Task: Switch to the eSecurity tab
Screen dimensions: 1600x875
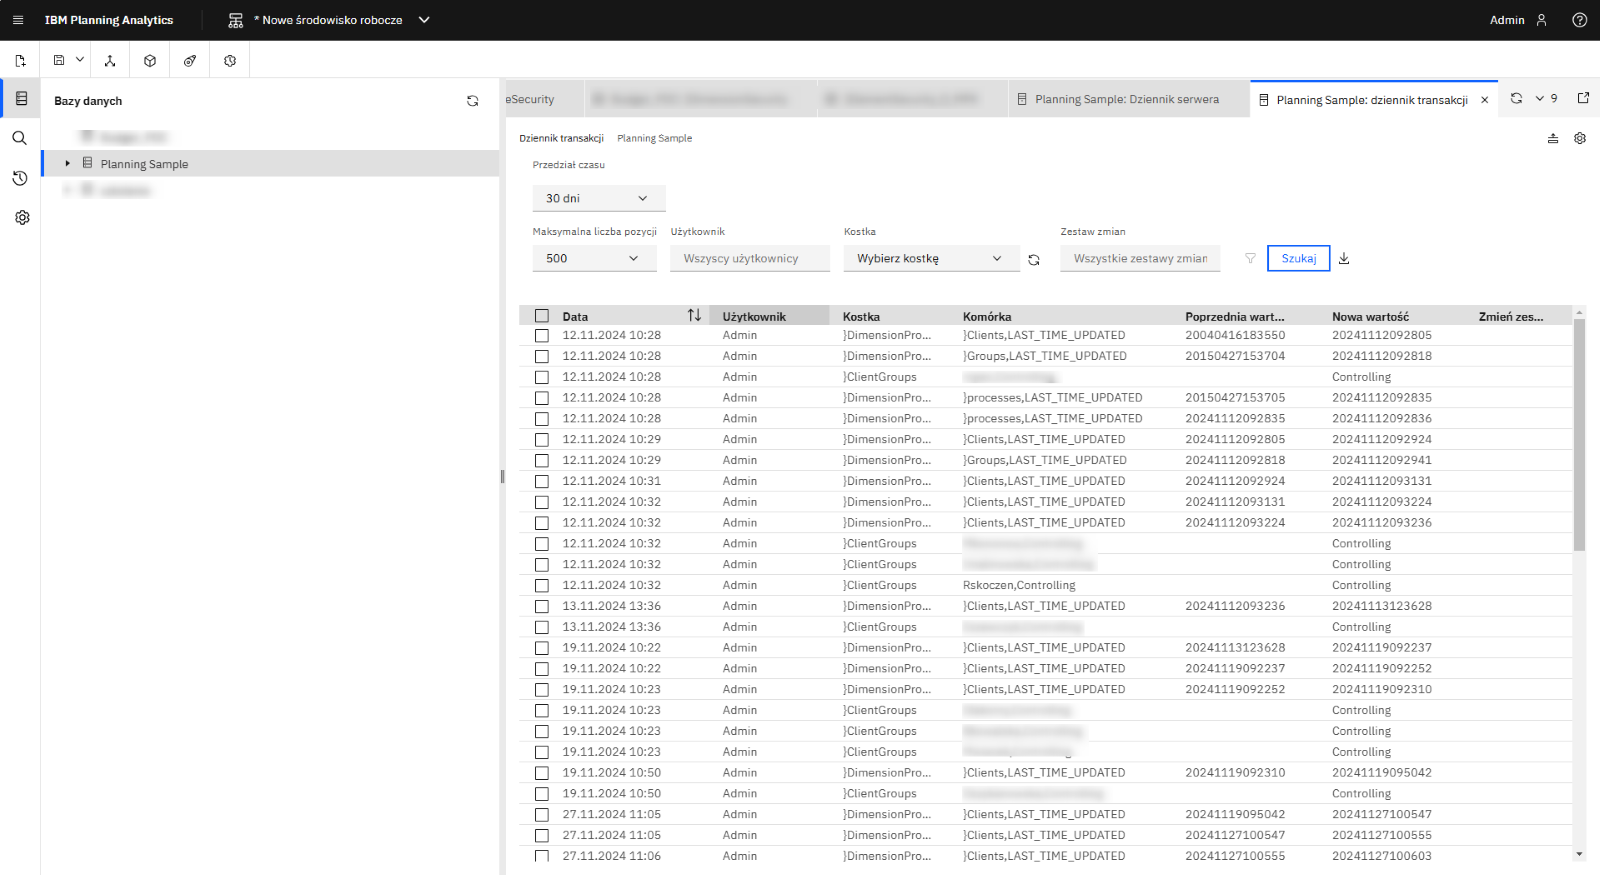Action: (532, 100)
